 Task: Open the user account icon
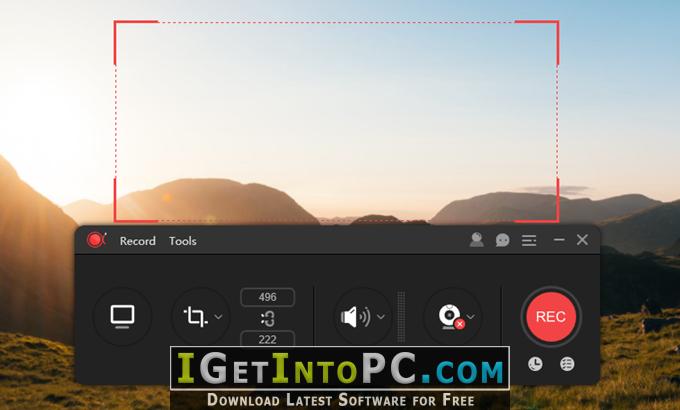click(477, 240)
